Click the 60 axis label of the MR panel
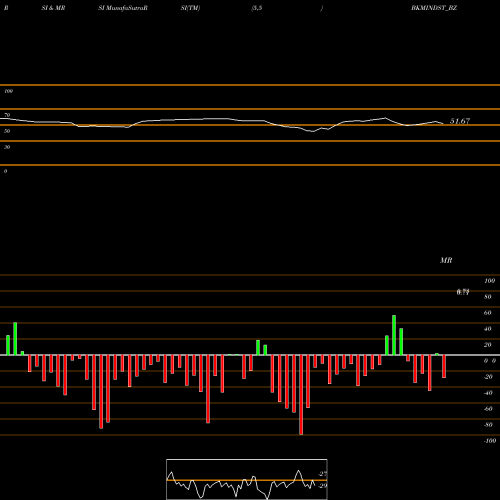Viewport: 500px width, 500px height. point(488,313)
